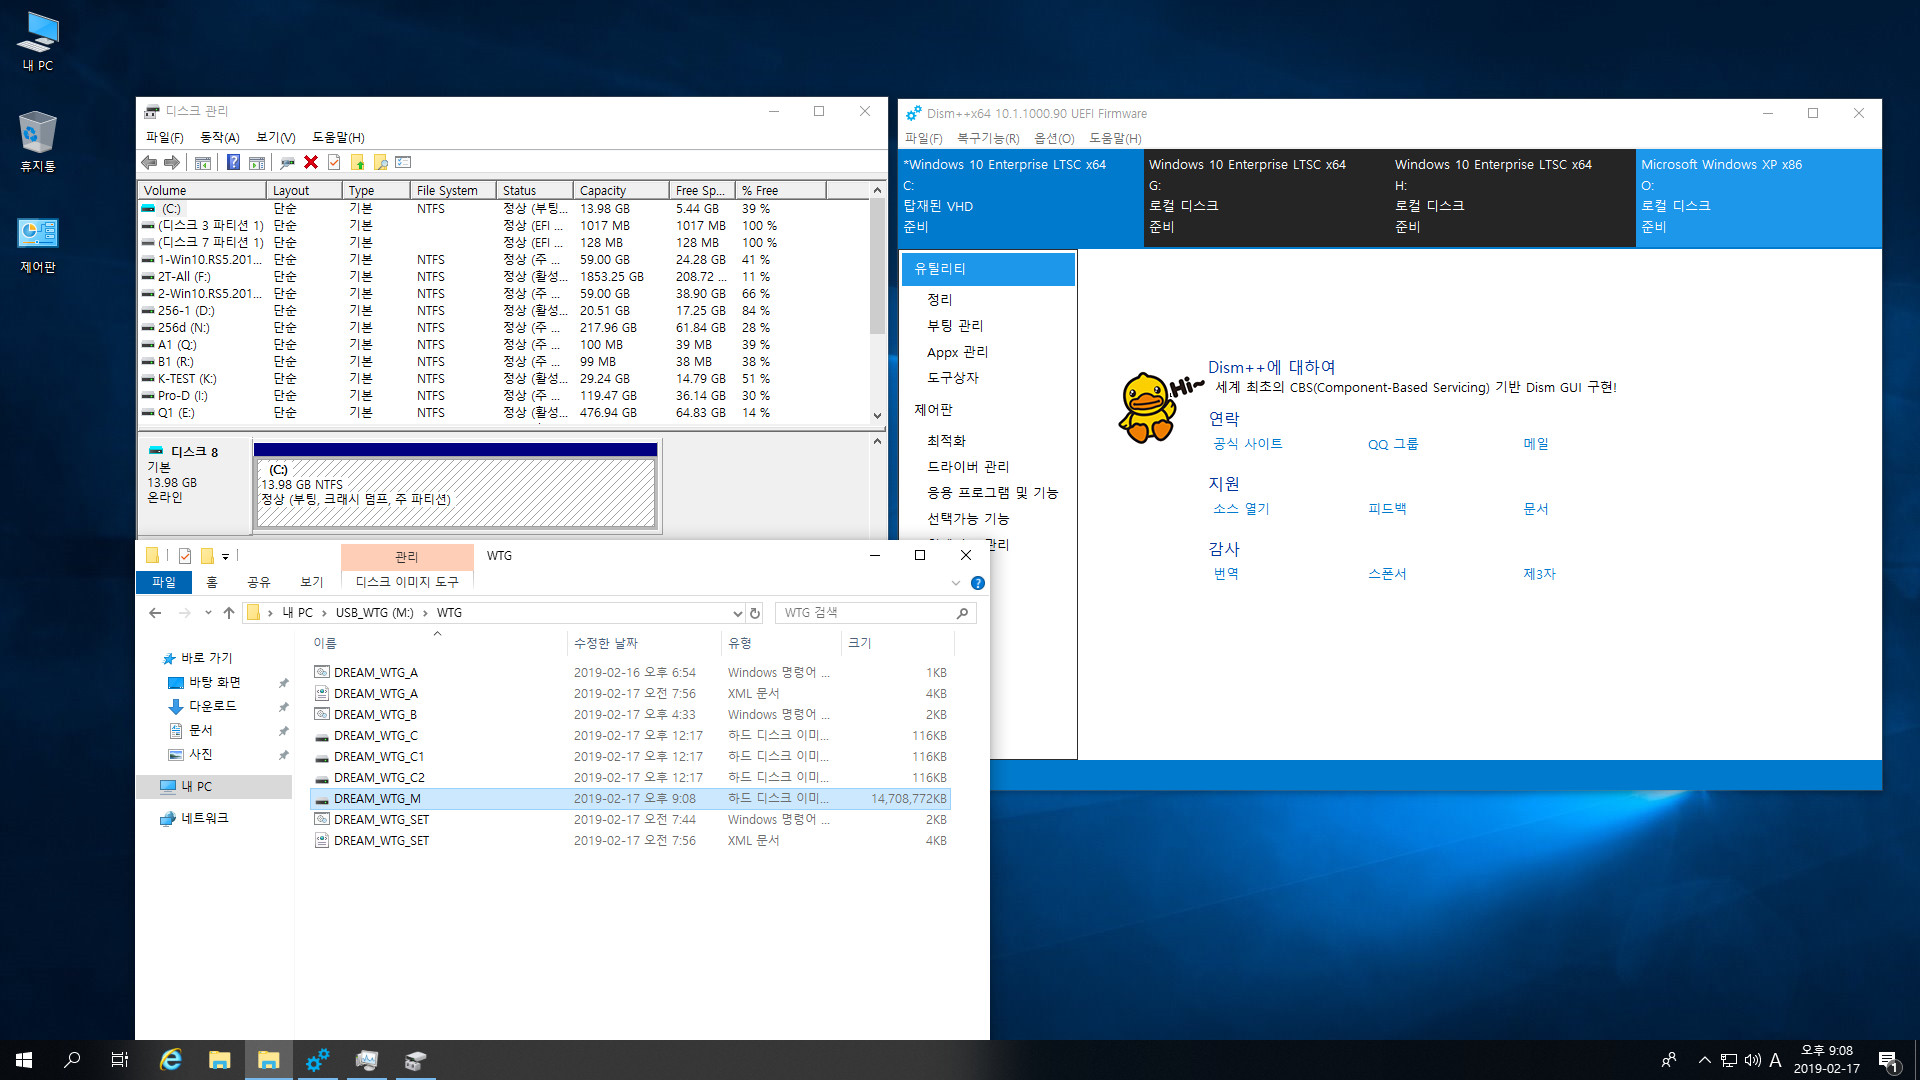Open the 옵션(O) menu in Dism++
The image size is (1920, 1080).
pos(1054,138)
